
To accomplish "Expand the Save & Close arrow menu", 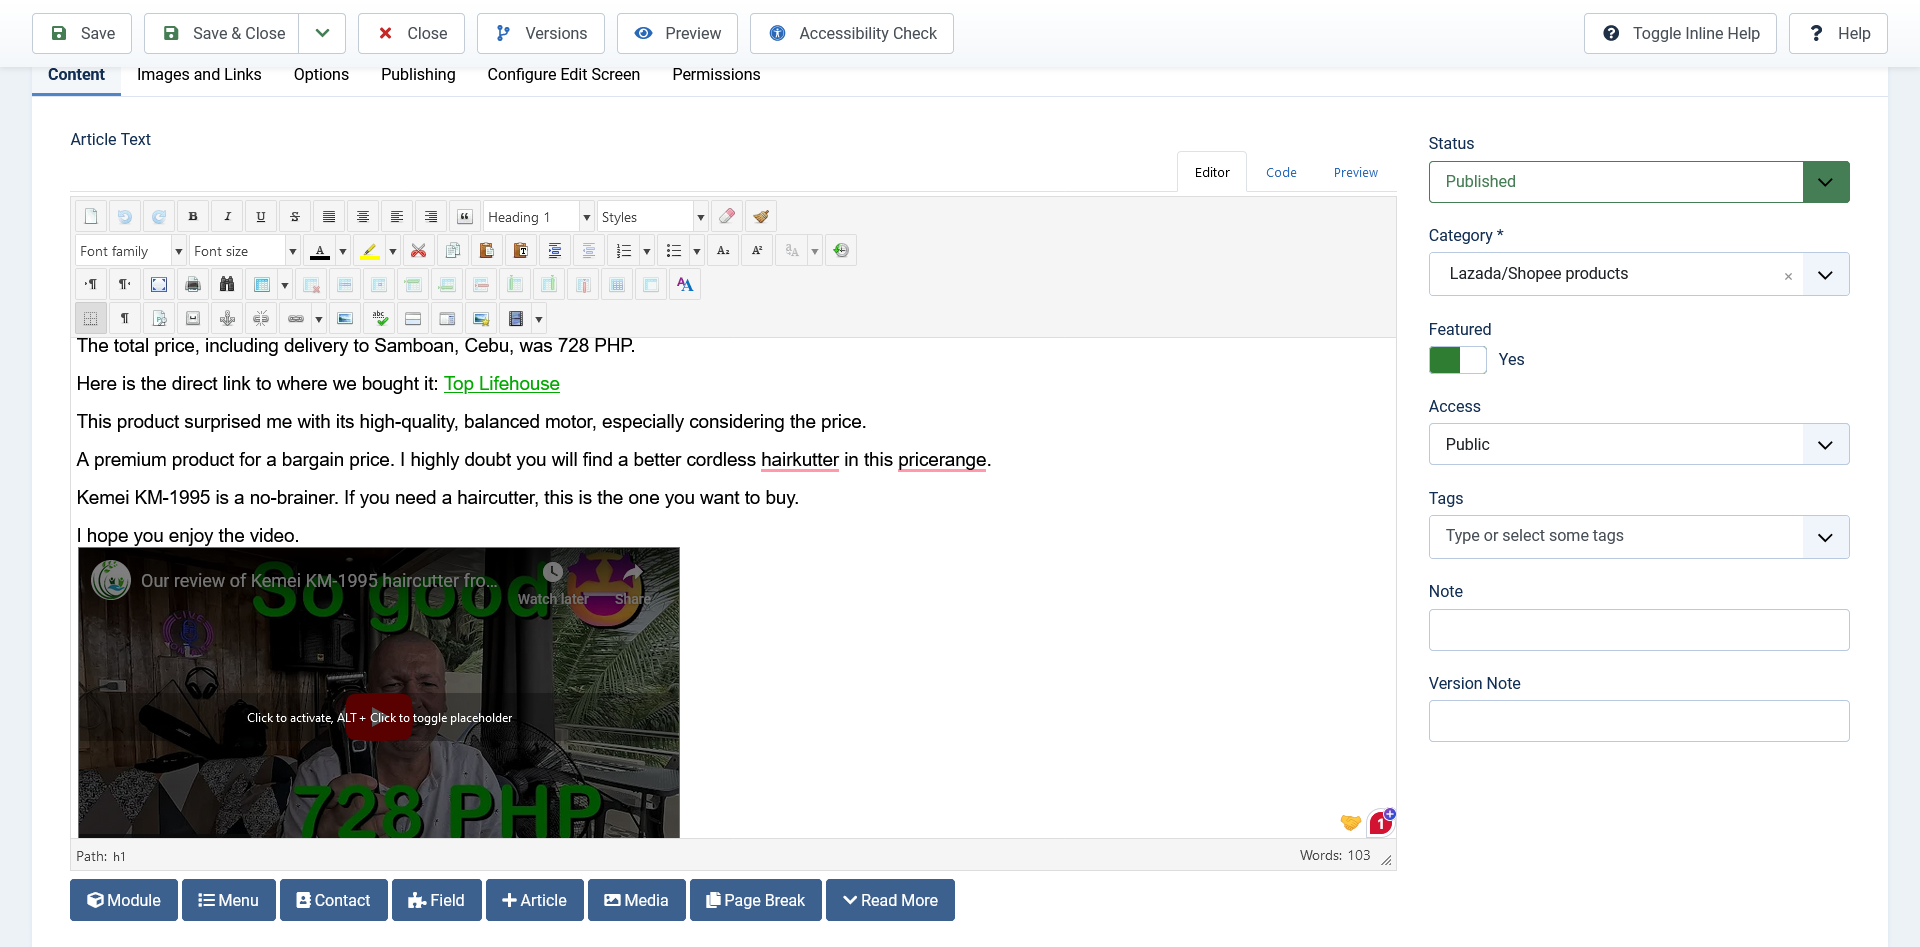I will pyautogui.click(x=323, y=33).
